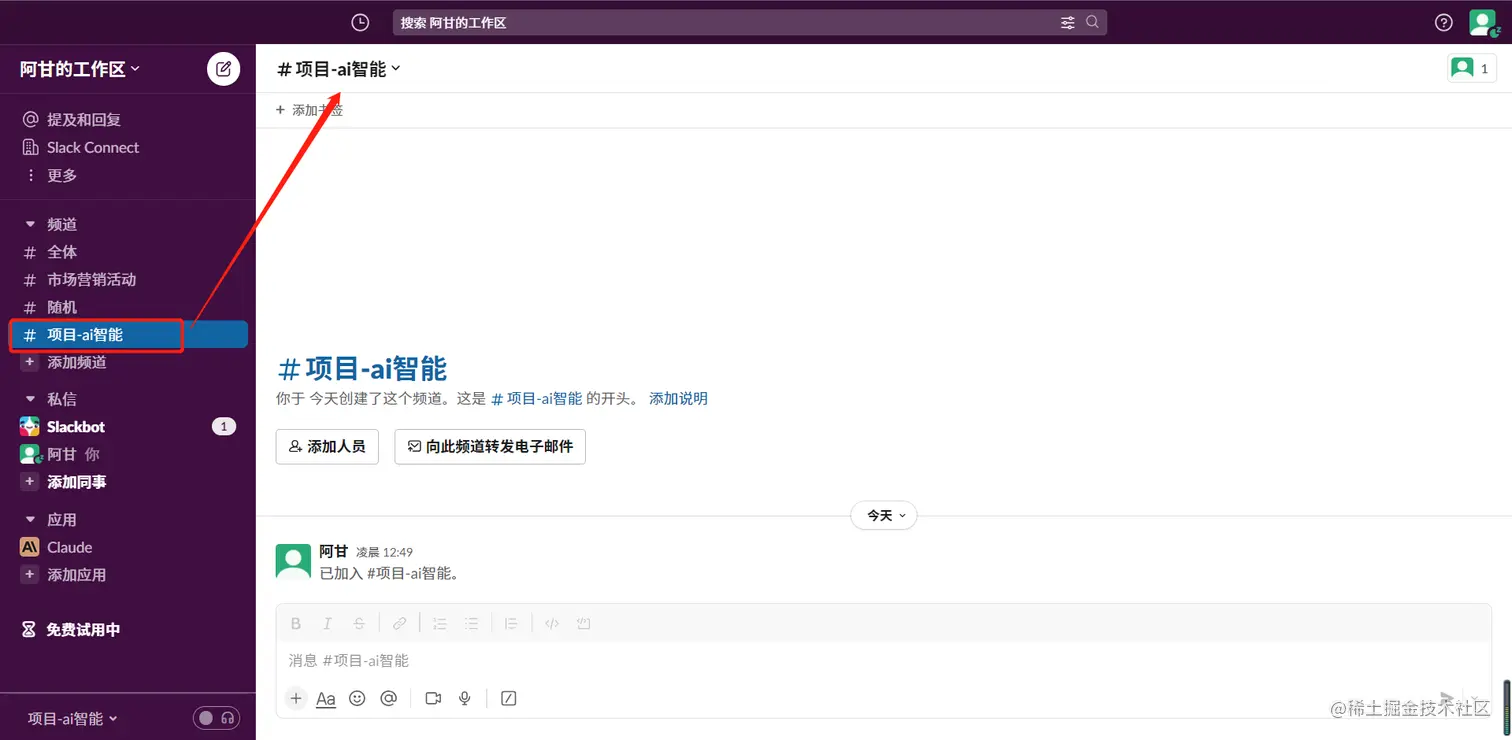Apply bold formatting

[x=296, y=623]
